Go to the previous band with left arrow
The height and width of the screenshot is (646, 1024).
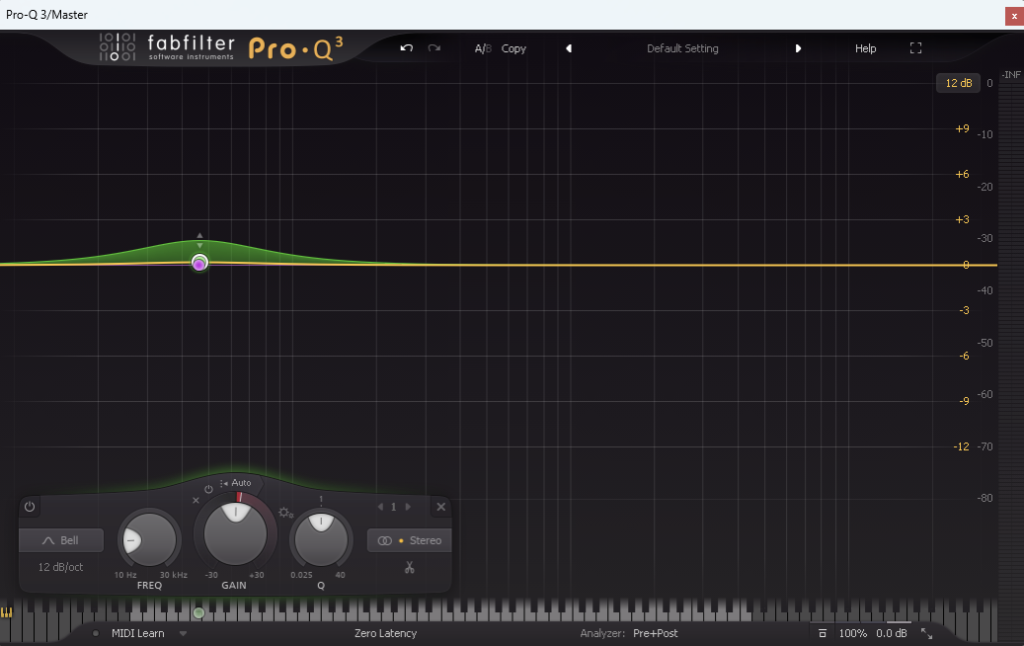380,507
